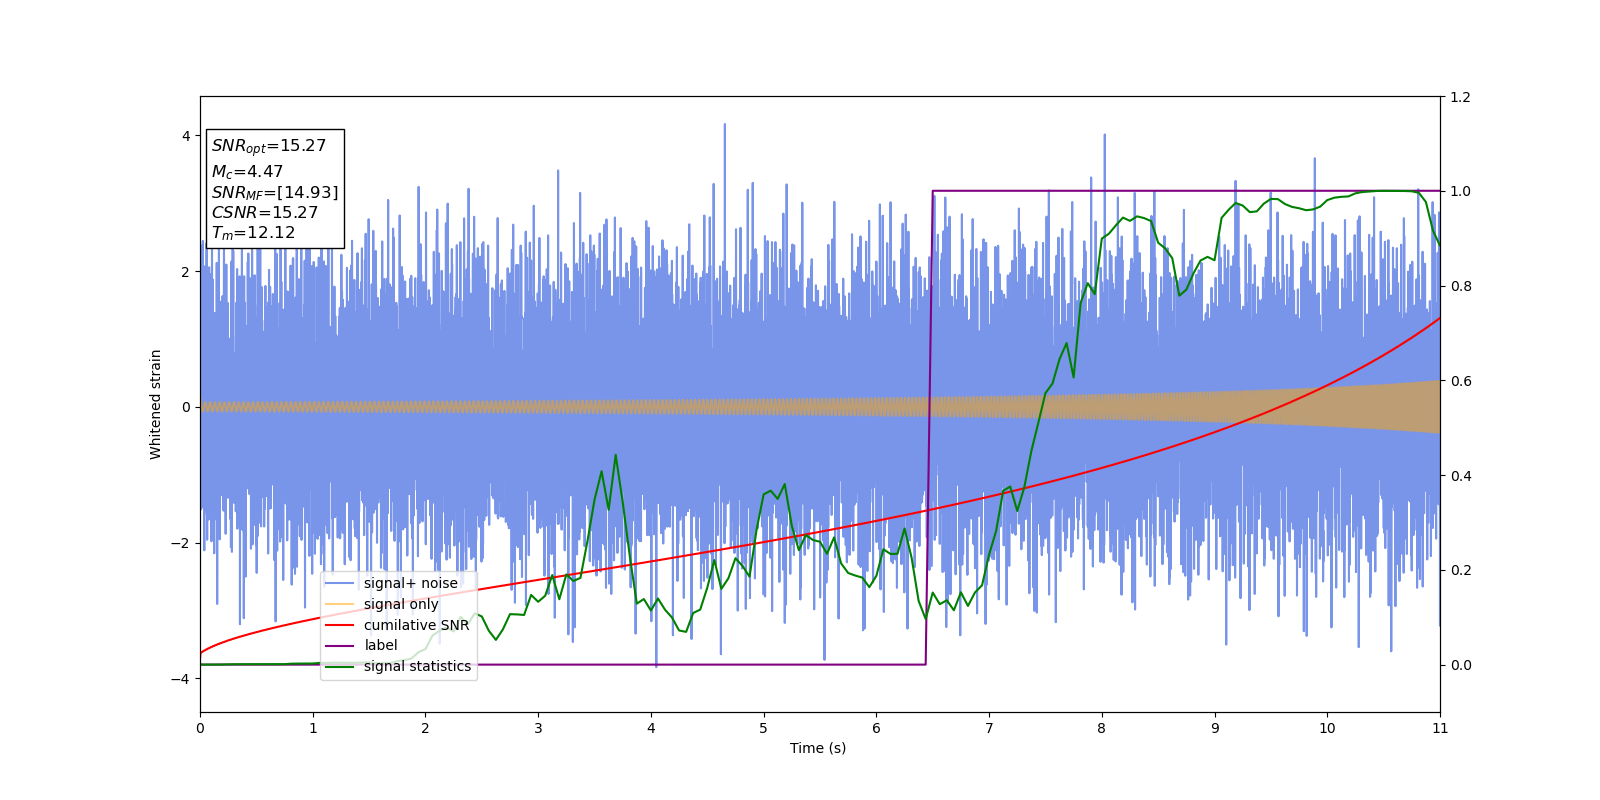Click the 'Time (s)' x-axis label
Screen dimensions: 1600x800
coord(818,748)
